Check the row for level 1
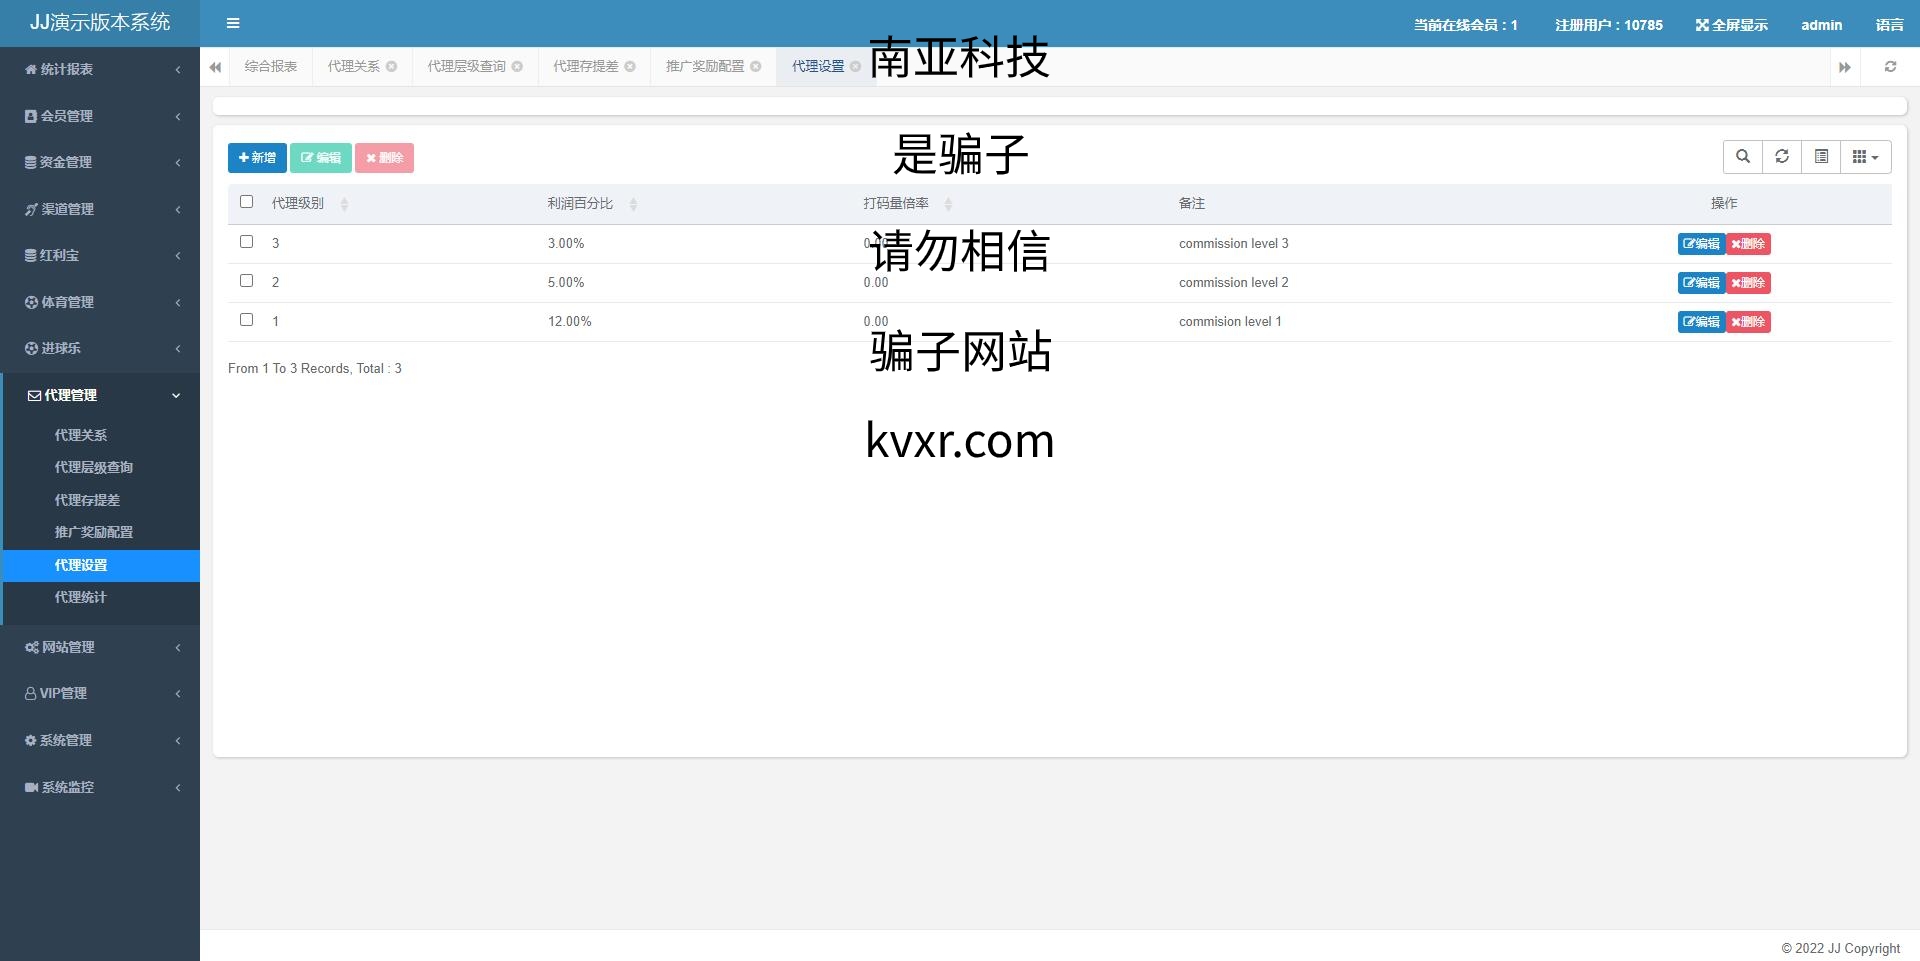Viewport: 1920px width, 961px height. 247,320
